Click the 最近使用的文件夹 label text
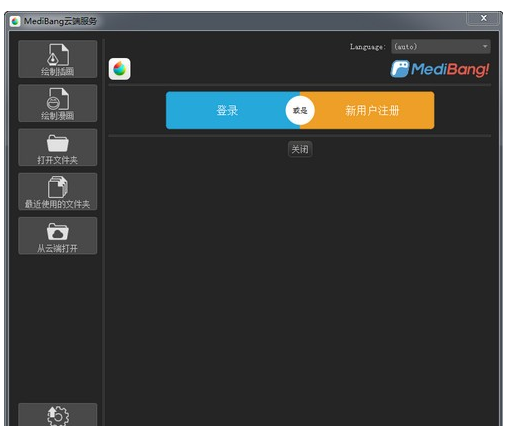The image size is (511, 426). [x=58, y=204]
